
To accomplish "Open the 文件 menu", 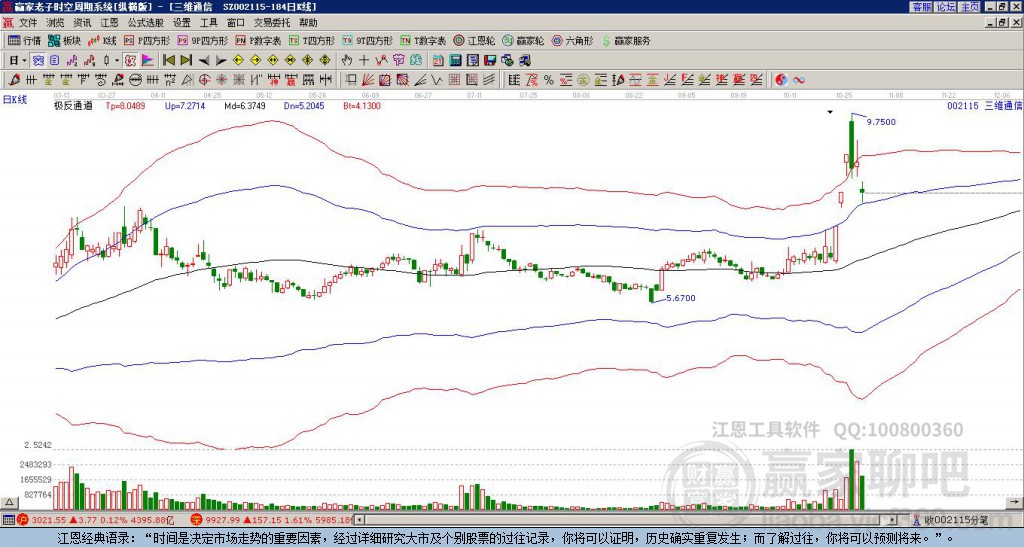I will click(27, 23).
